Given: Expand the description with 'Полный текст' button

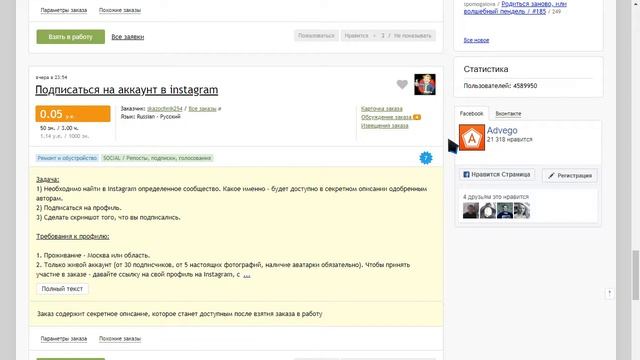Looking at the screenshot, I should pyautogui.click(x=62, y=289).
